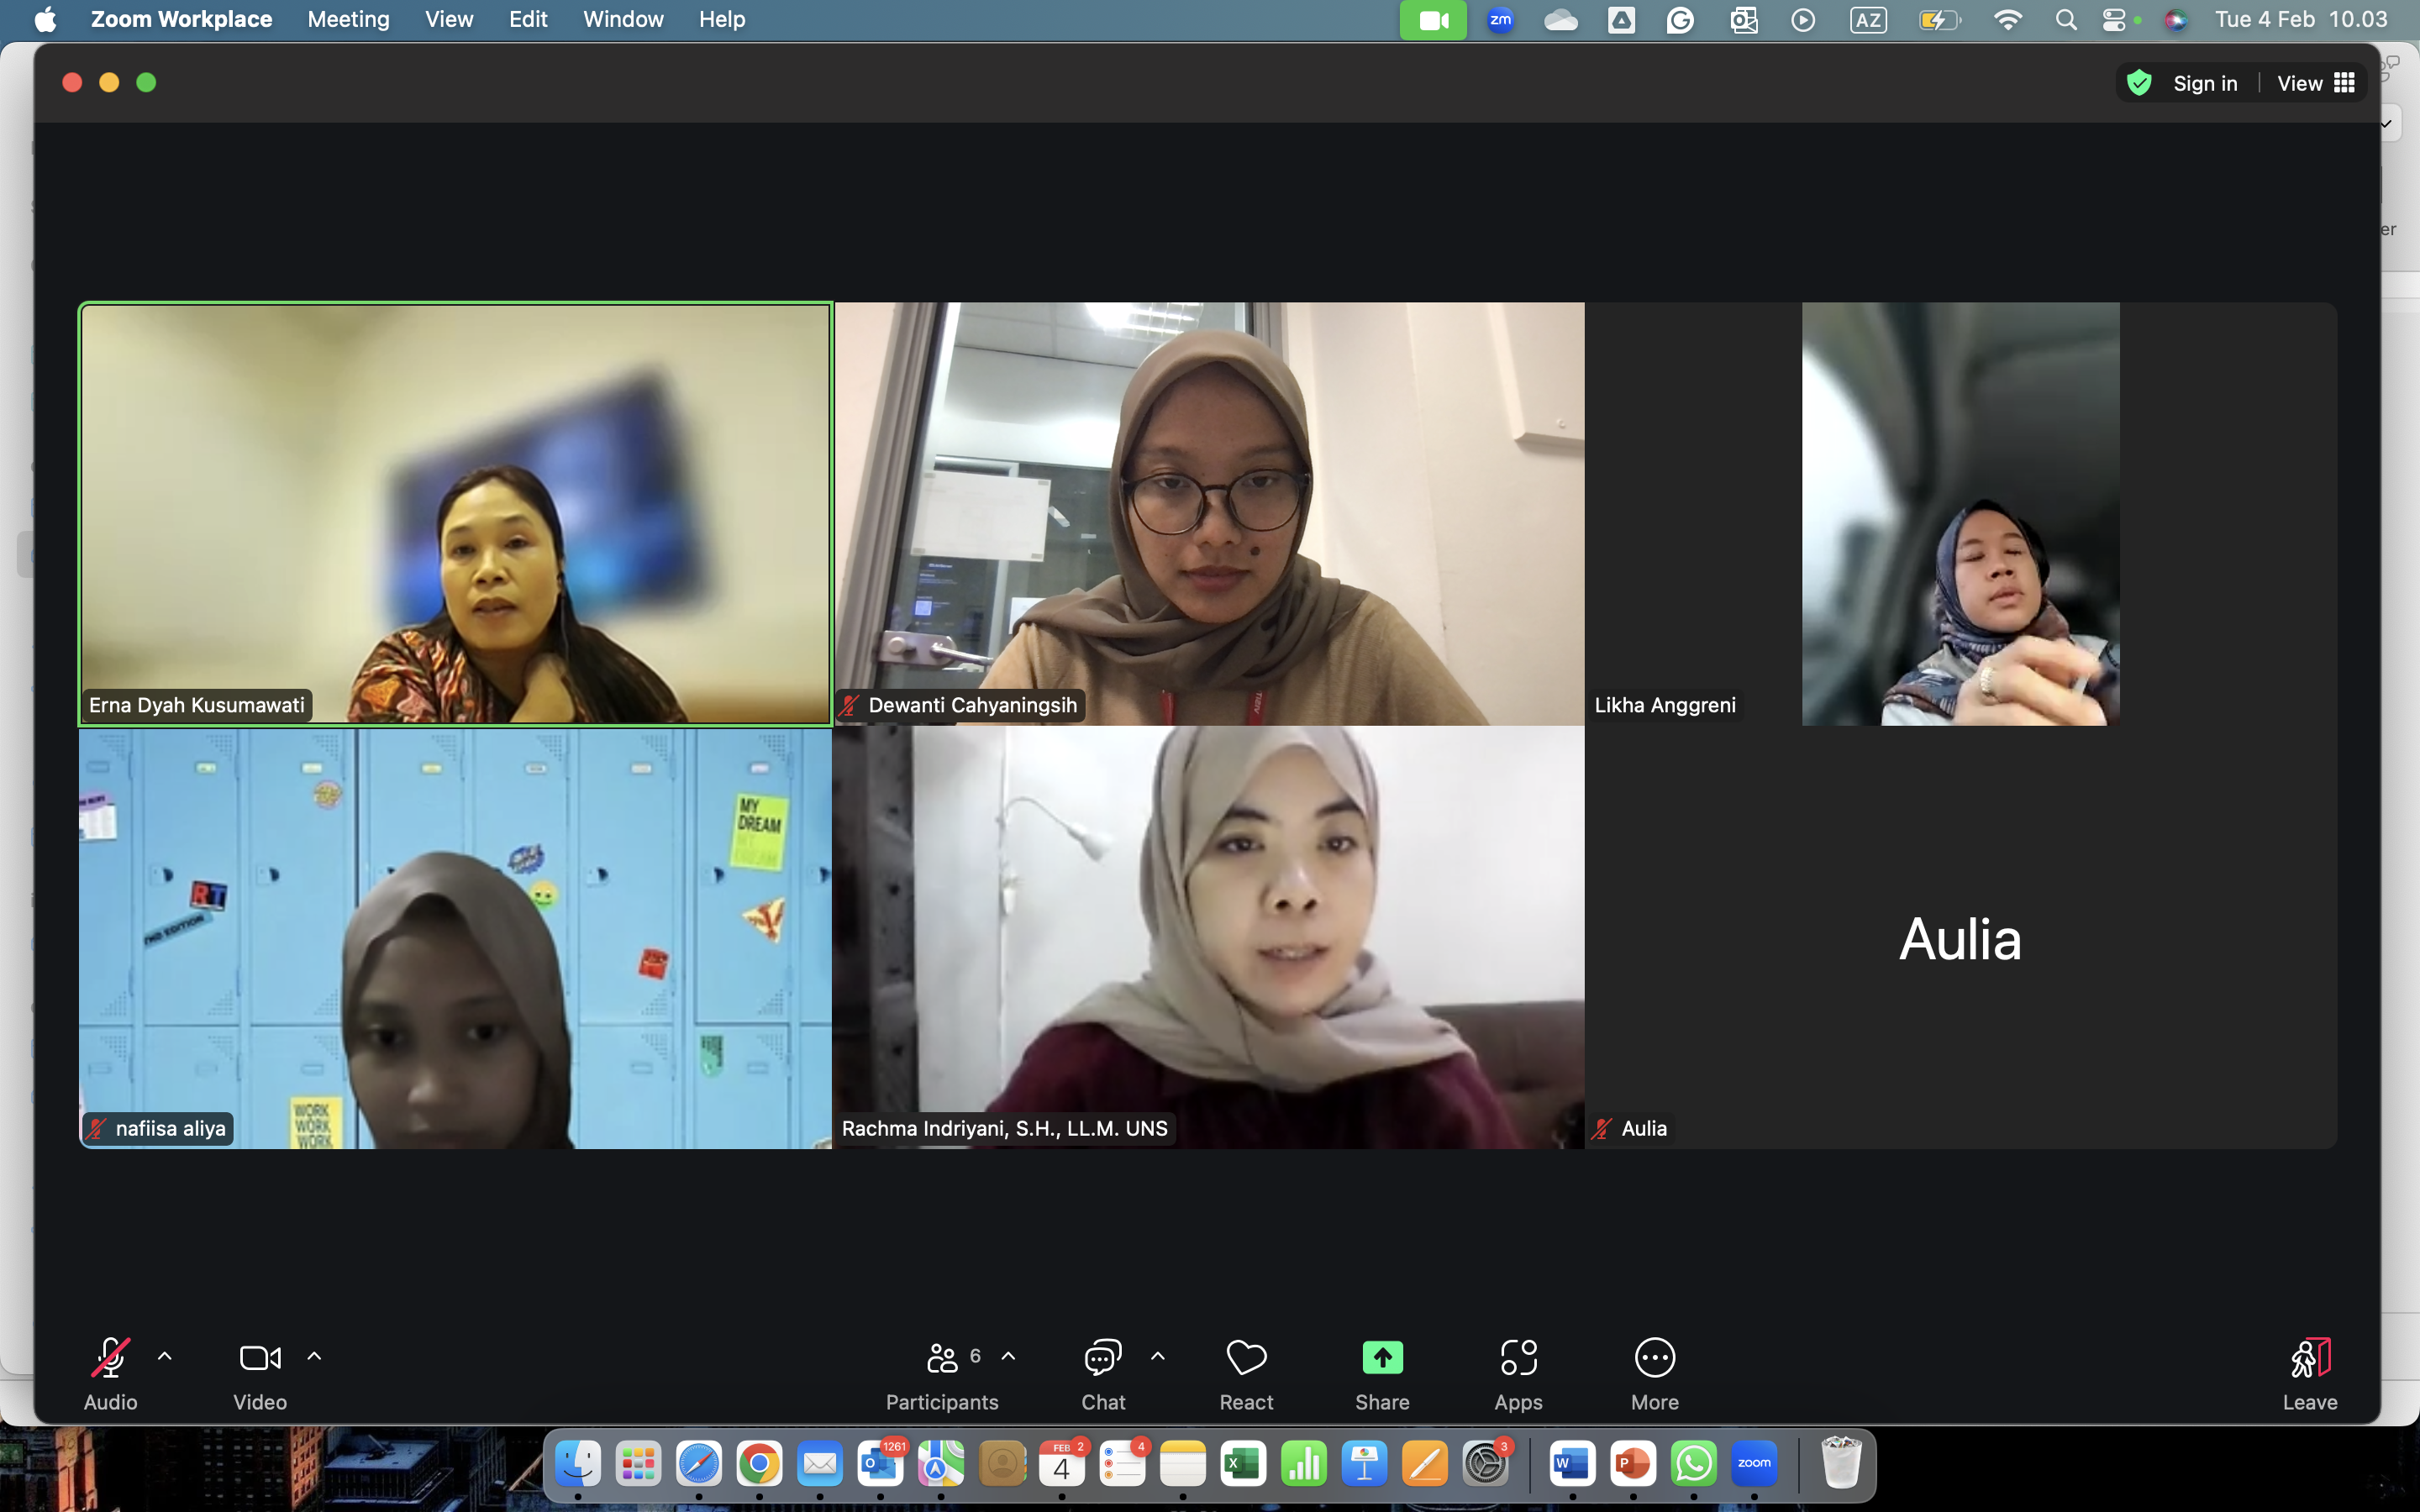
Task: Click the green Share screen icon
Action: coord(1382,1358)
